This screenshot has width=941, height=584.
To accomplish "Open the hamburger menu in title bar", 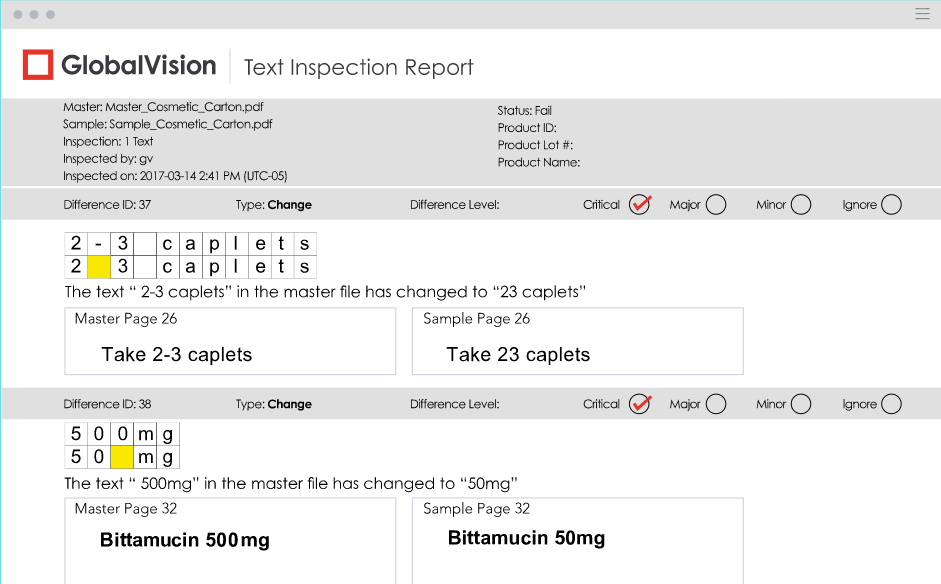I will coord(922,14).
